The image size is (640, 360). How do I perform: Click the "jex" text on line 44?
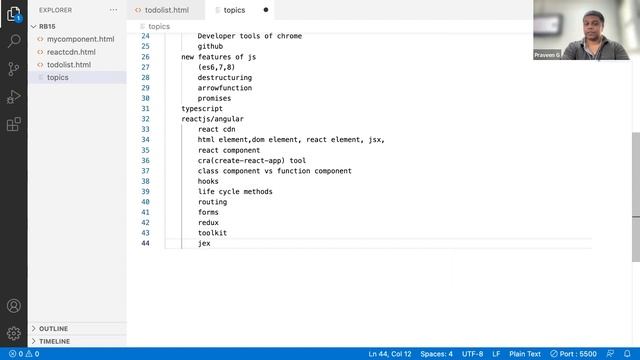tap(204, 243)
